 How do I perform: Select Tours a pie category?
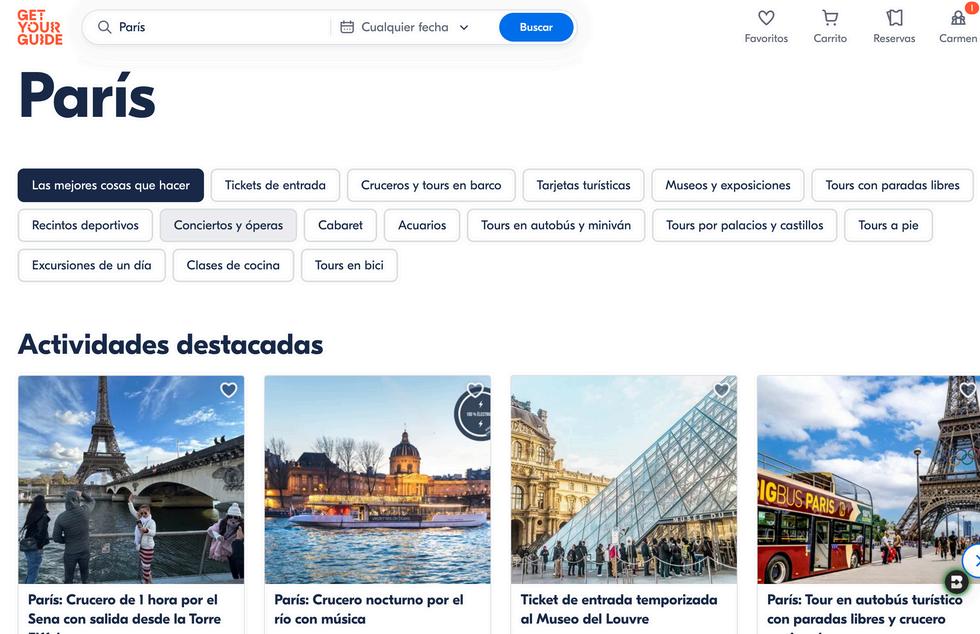pos(888,225)
